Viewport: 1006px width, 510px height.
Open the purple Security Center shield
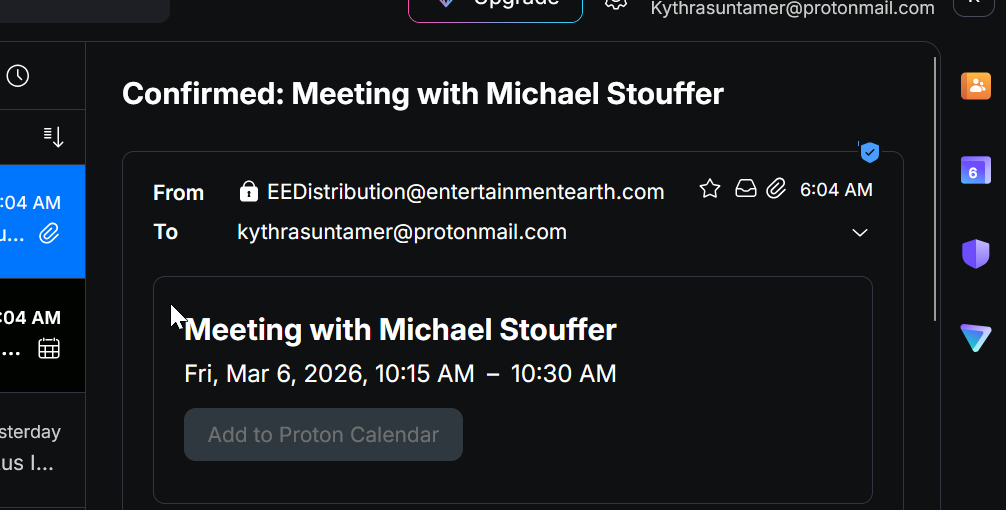click(975, 254)
